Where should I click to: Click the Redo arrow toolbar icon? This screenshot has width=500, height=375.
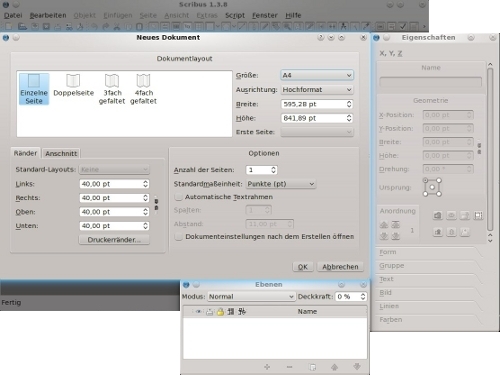tap(106, 26)
